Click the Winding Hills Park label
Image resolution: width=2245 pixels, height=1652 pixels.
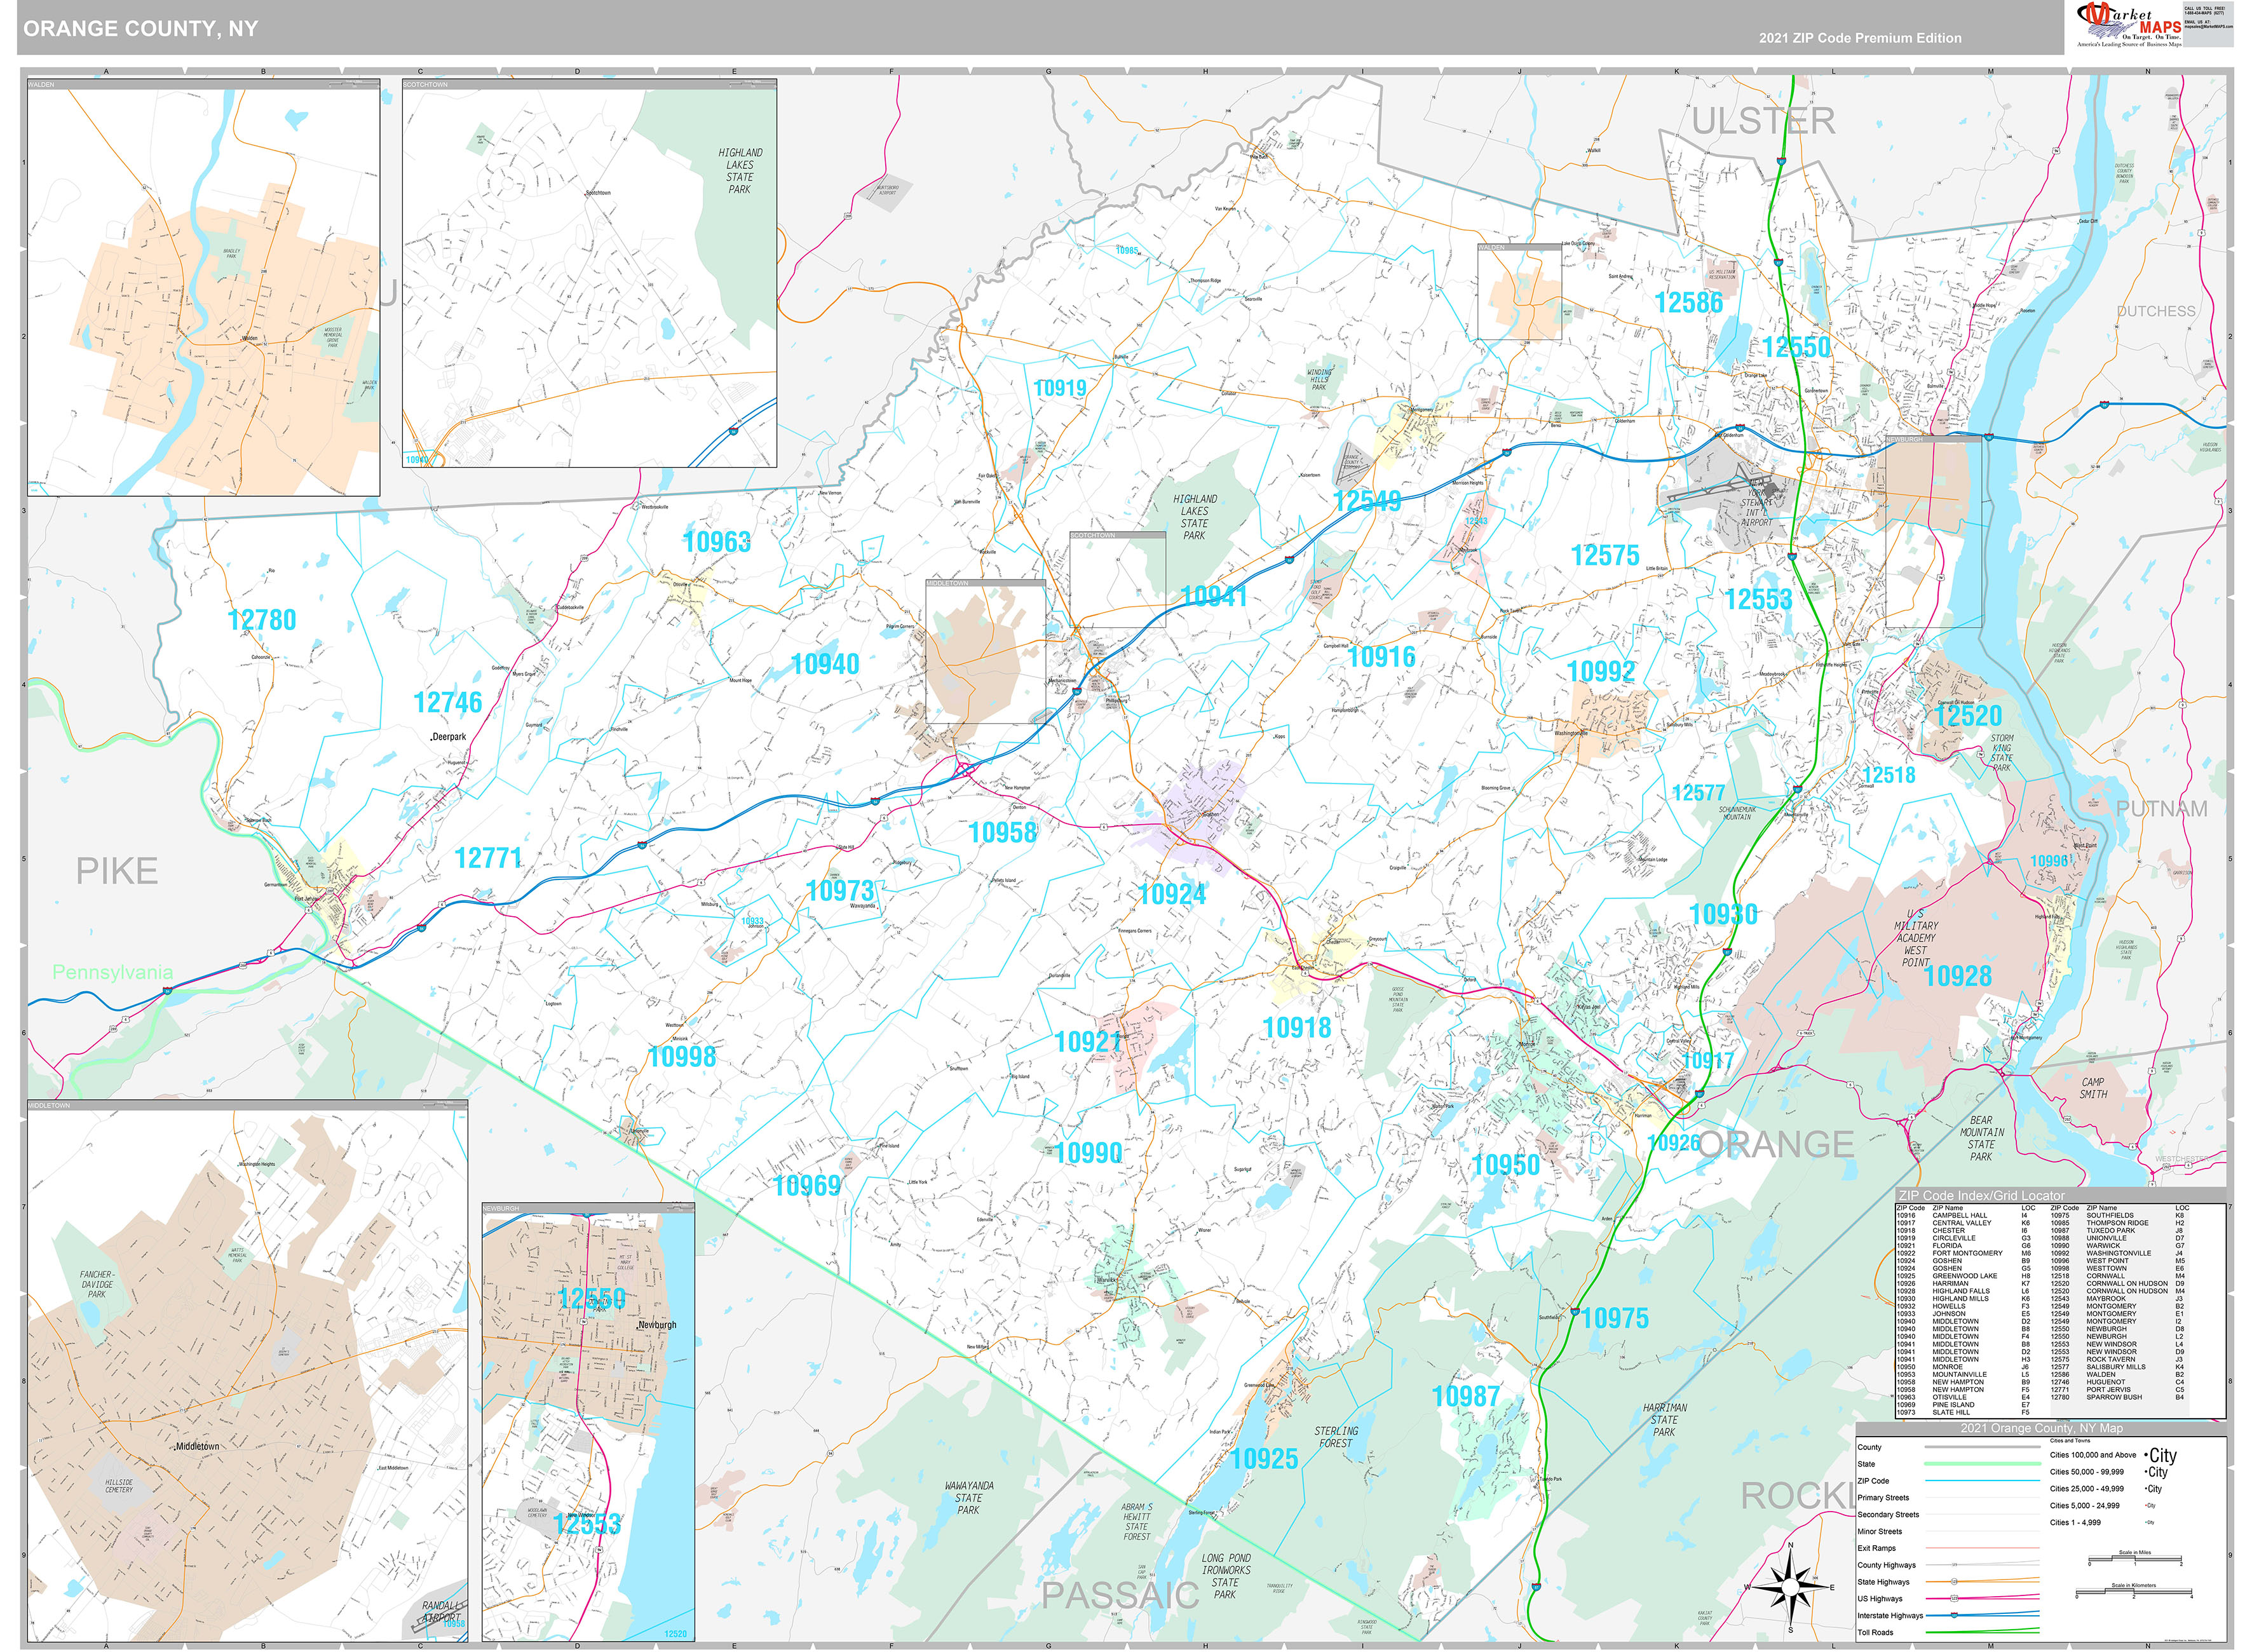(x=1319, y=380)
